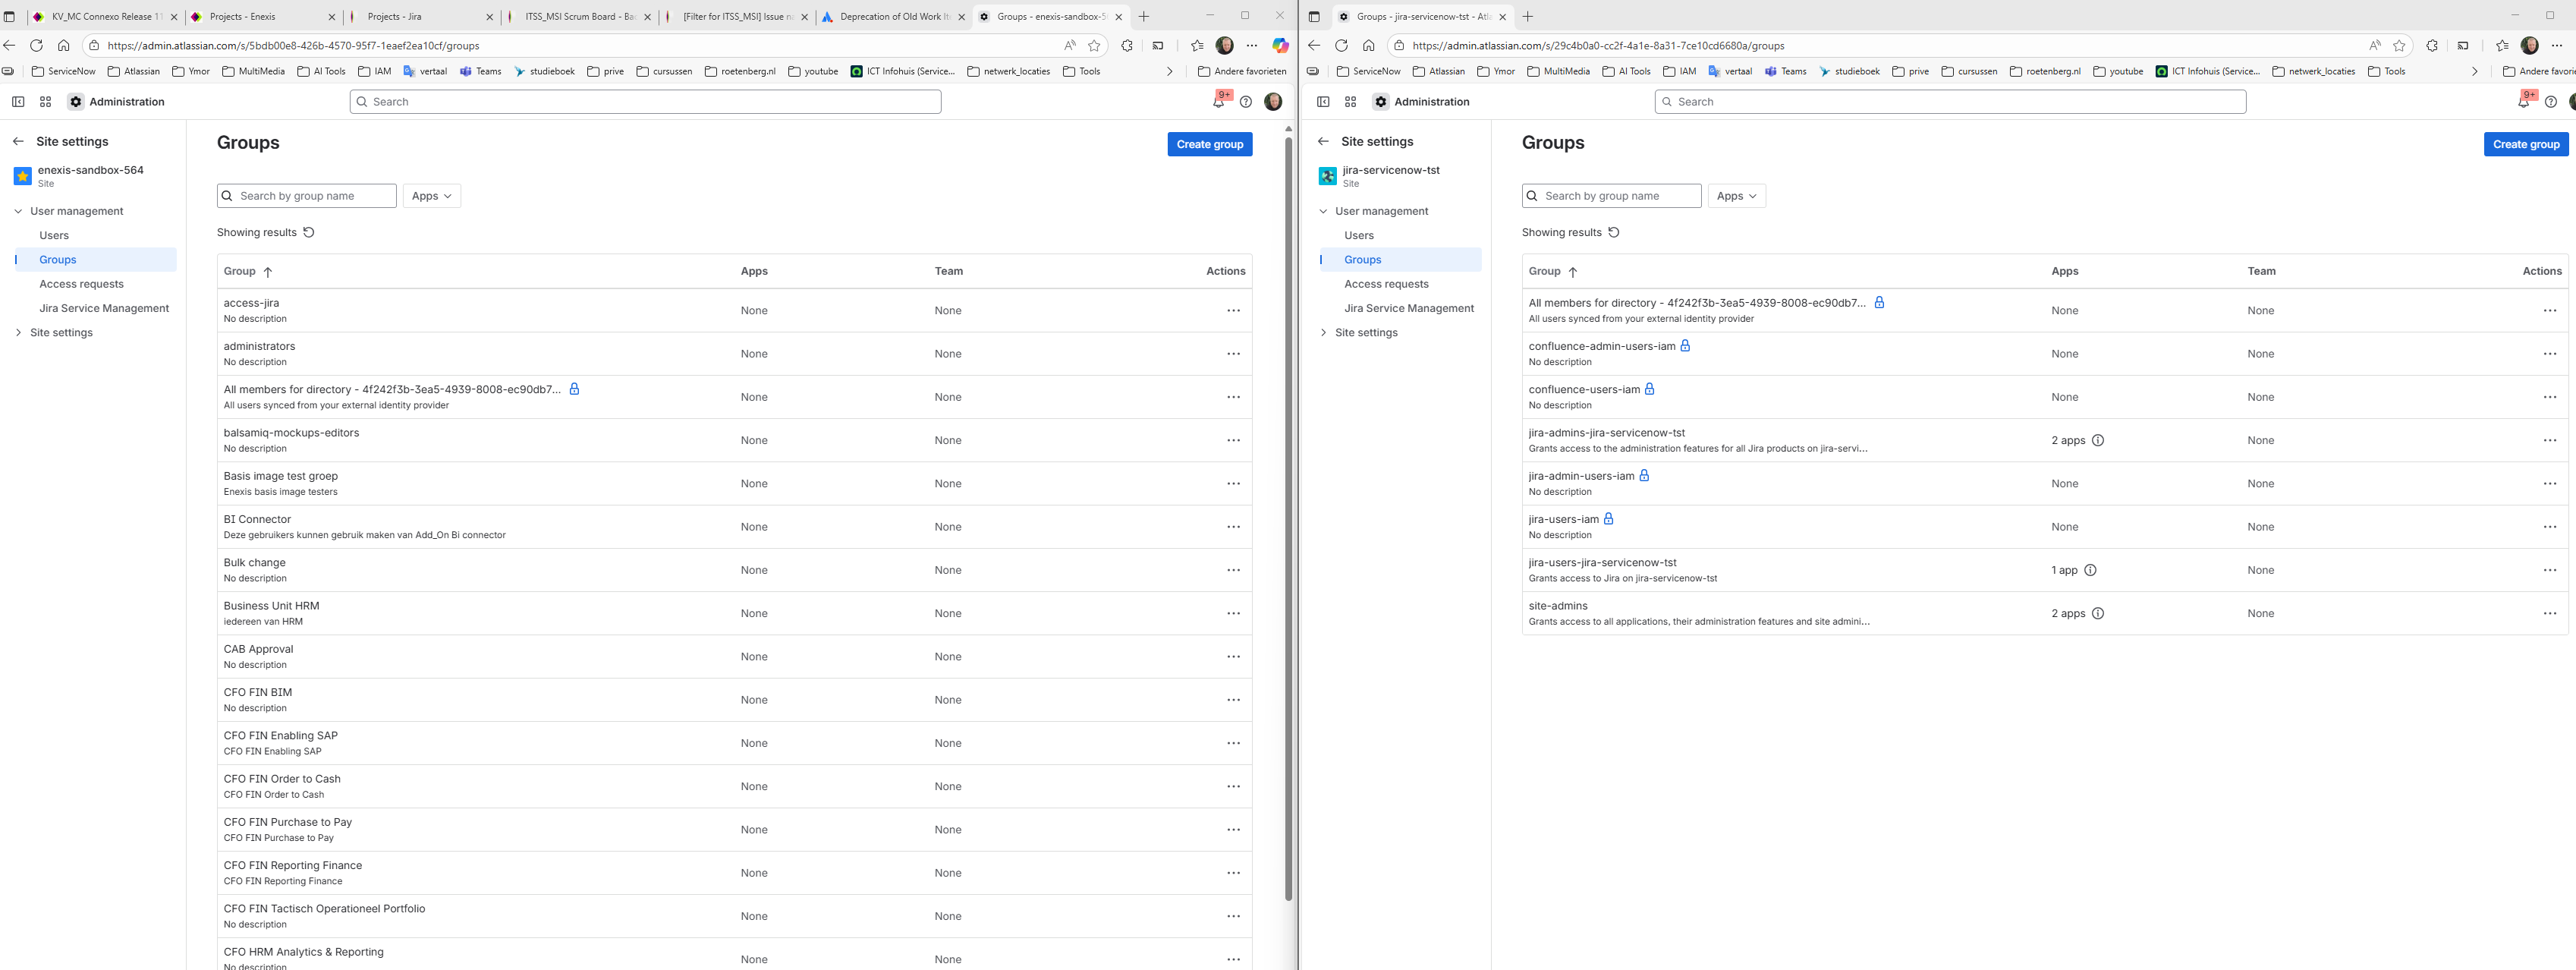Switch to Projects - Enexis browser tab
Viewport: 2576px width, 970px height.
pos(263,17)
